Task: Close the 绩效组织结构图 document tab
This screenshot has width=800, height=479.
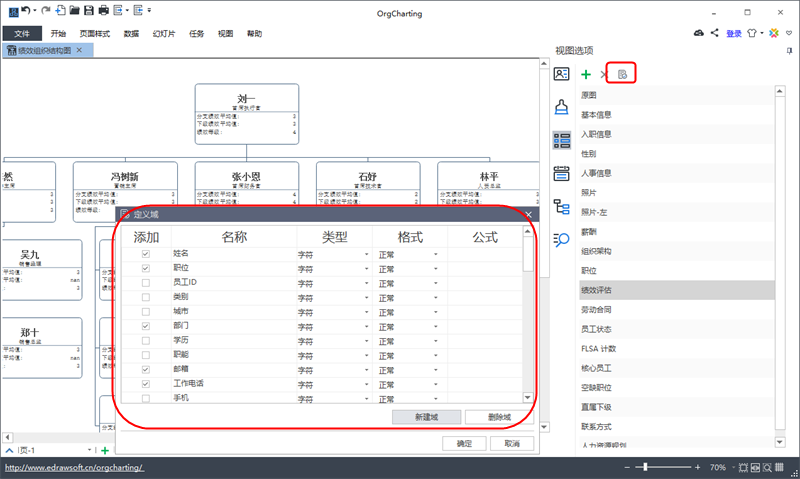Action: (x=79, y=50)
